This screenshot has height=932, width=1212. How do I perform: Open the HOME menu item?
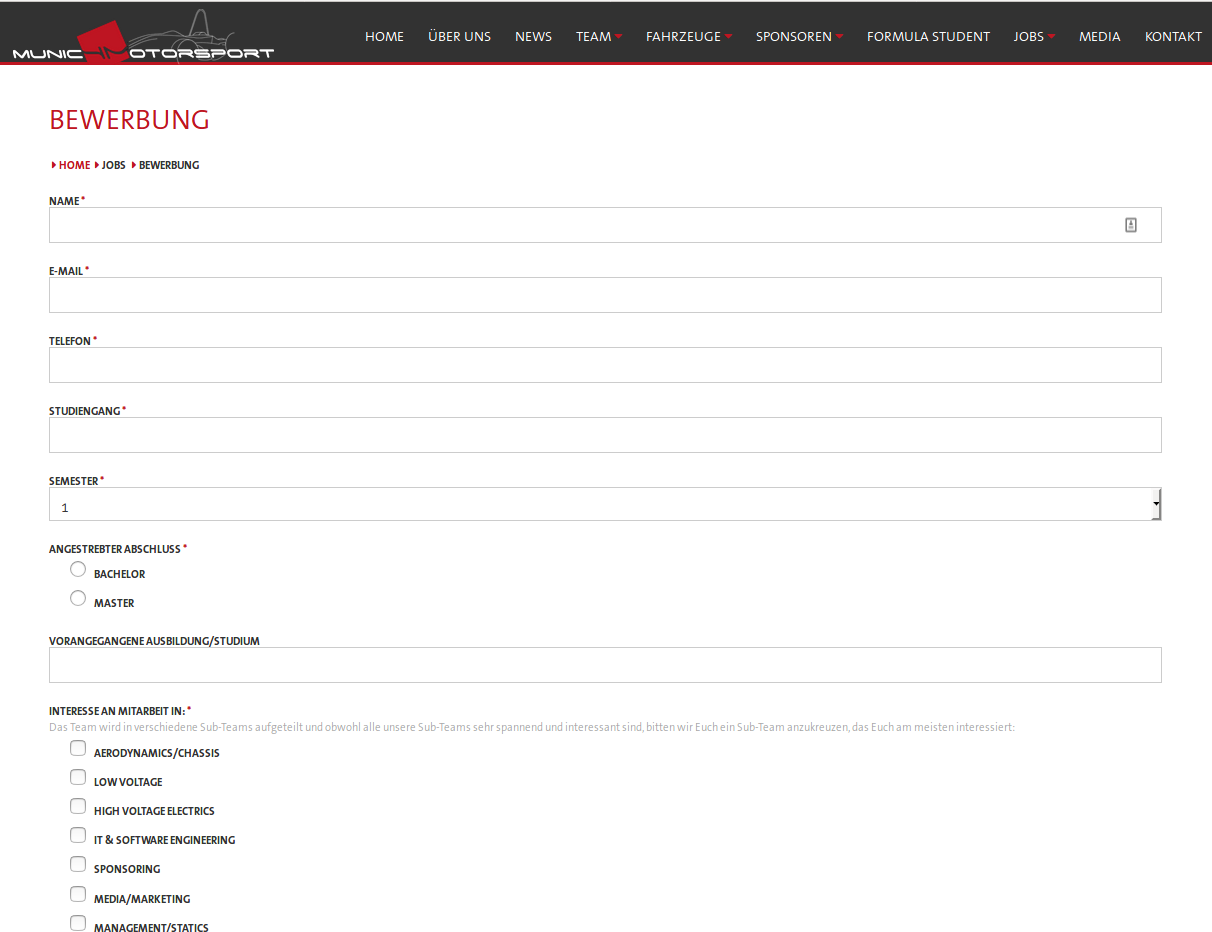point(384,36)
